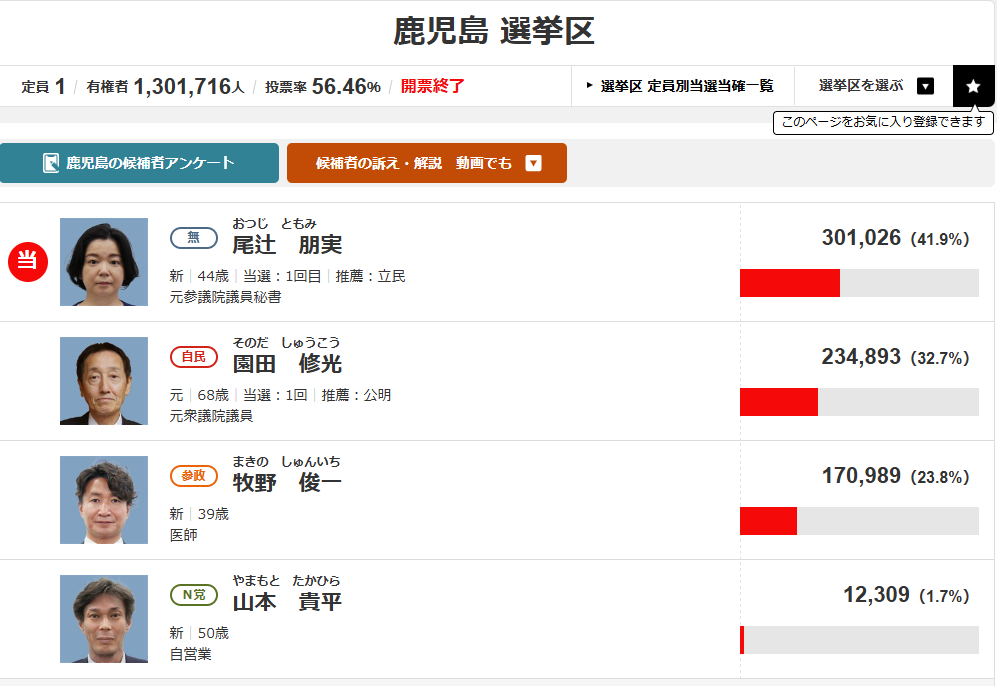The image size is (997, 686).
Task: Click the 参政 party badge
Action: (x=194, y=476)
